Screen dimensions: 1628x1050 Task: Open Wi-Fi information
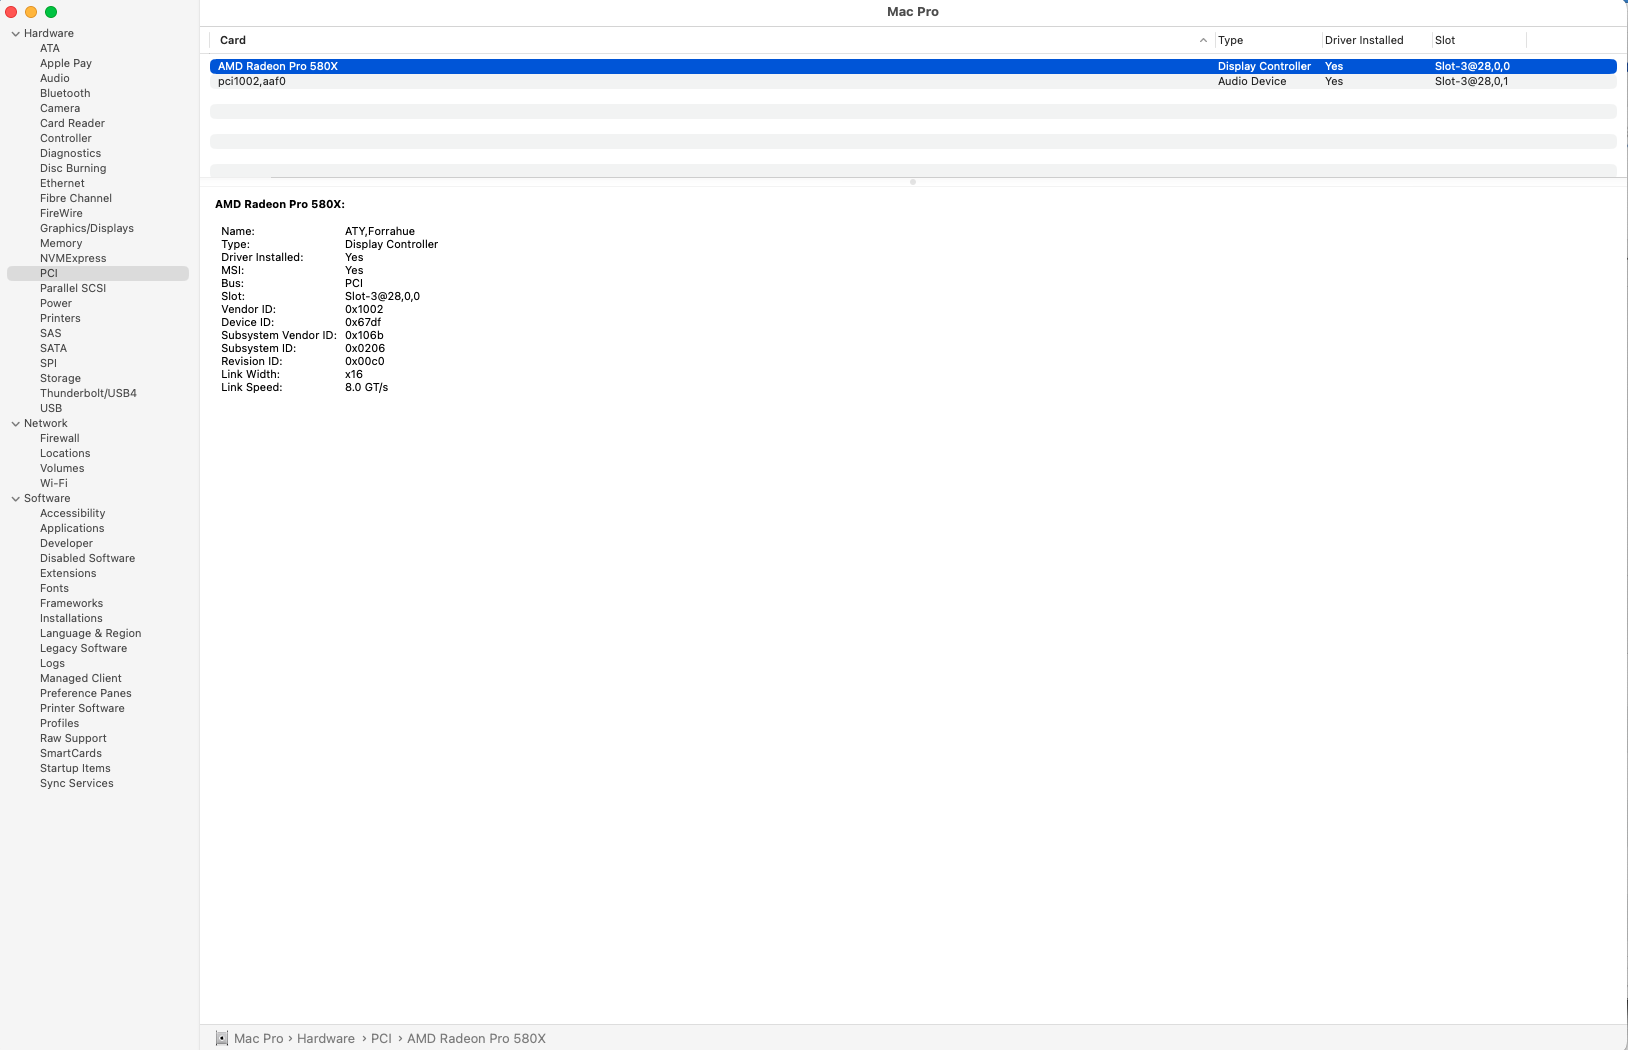(x=54, y=484)
